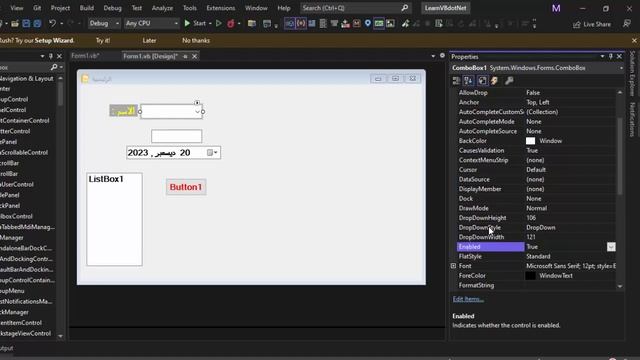Viewport: 640px width, 360px height.
Task: Open Properties window options dropdown
Action: coord(602,56)
